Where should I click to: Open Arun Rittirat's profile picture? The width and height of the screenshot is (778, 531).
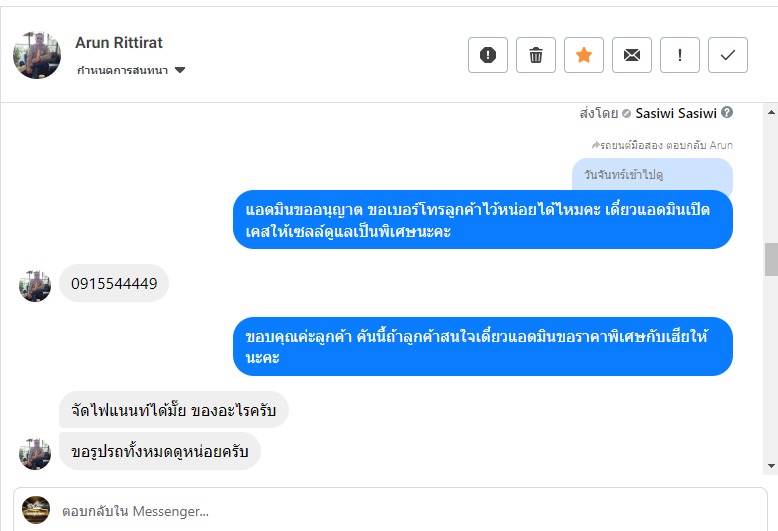coord(37,55)
